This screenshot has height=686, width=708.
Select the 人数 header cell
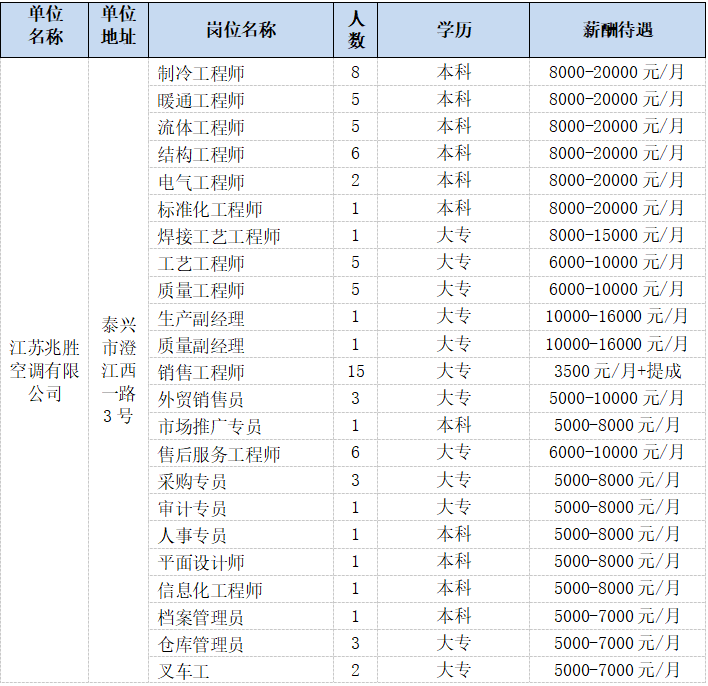(355, 30)
